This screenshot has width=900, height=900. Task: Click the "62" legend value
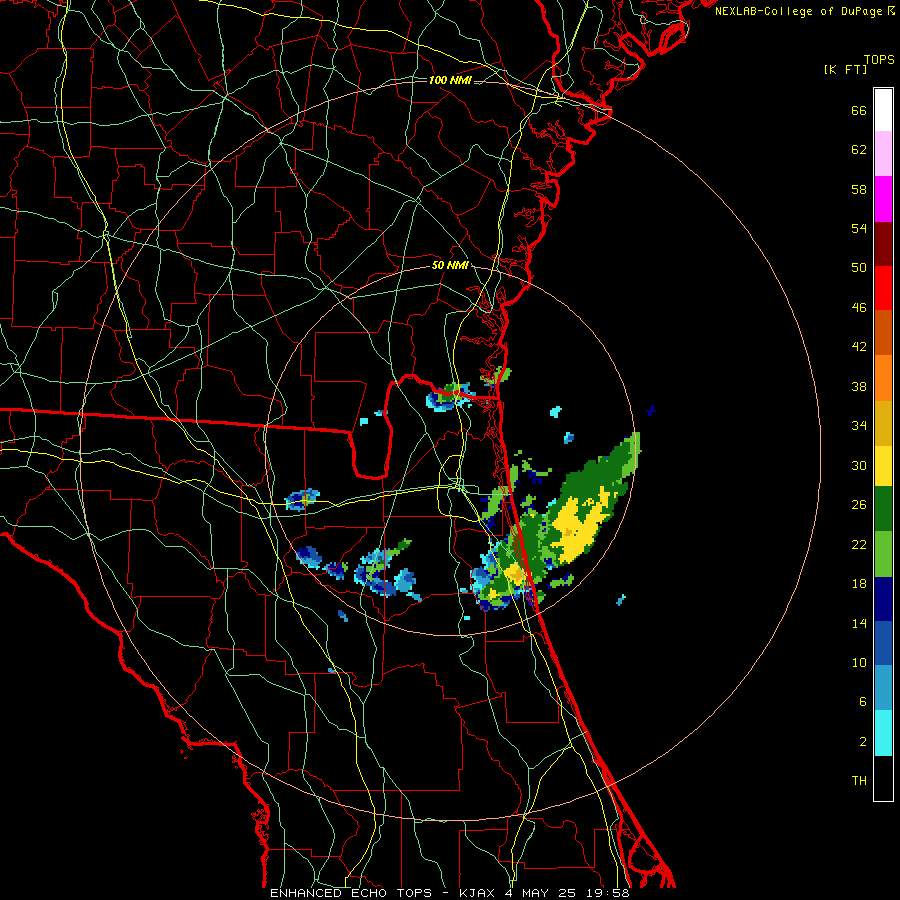(x=859, y=150)
